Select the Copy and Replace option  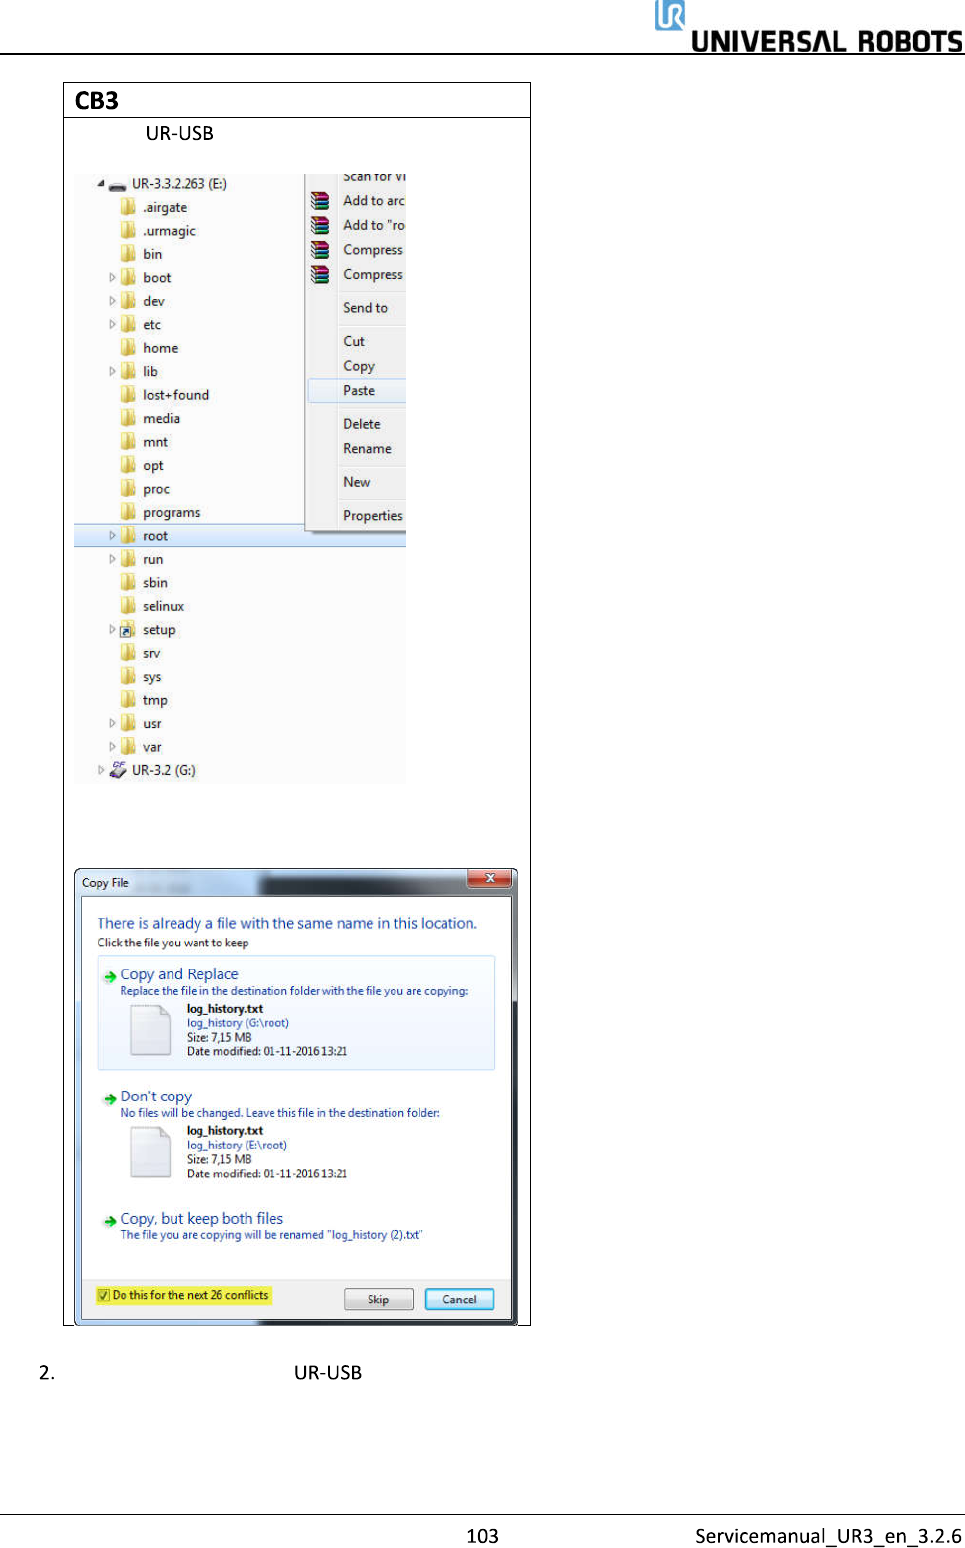296,1013
